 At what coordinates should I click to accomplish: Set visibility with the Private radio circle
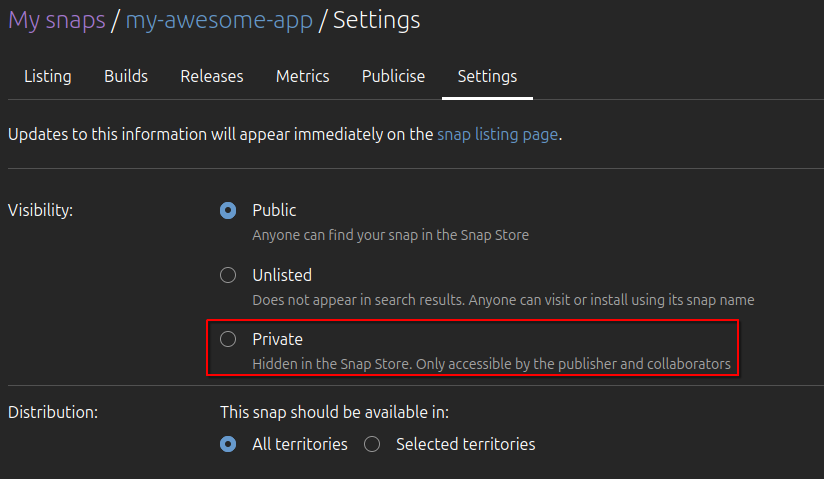(x=228, y=339)
